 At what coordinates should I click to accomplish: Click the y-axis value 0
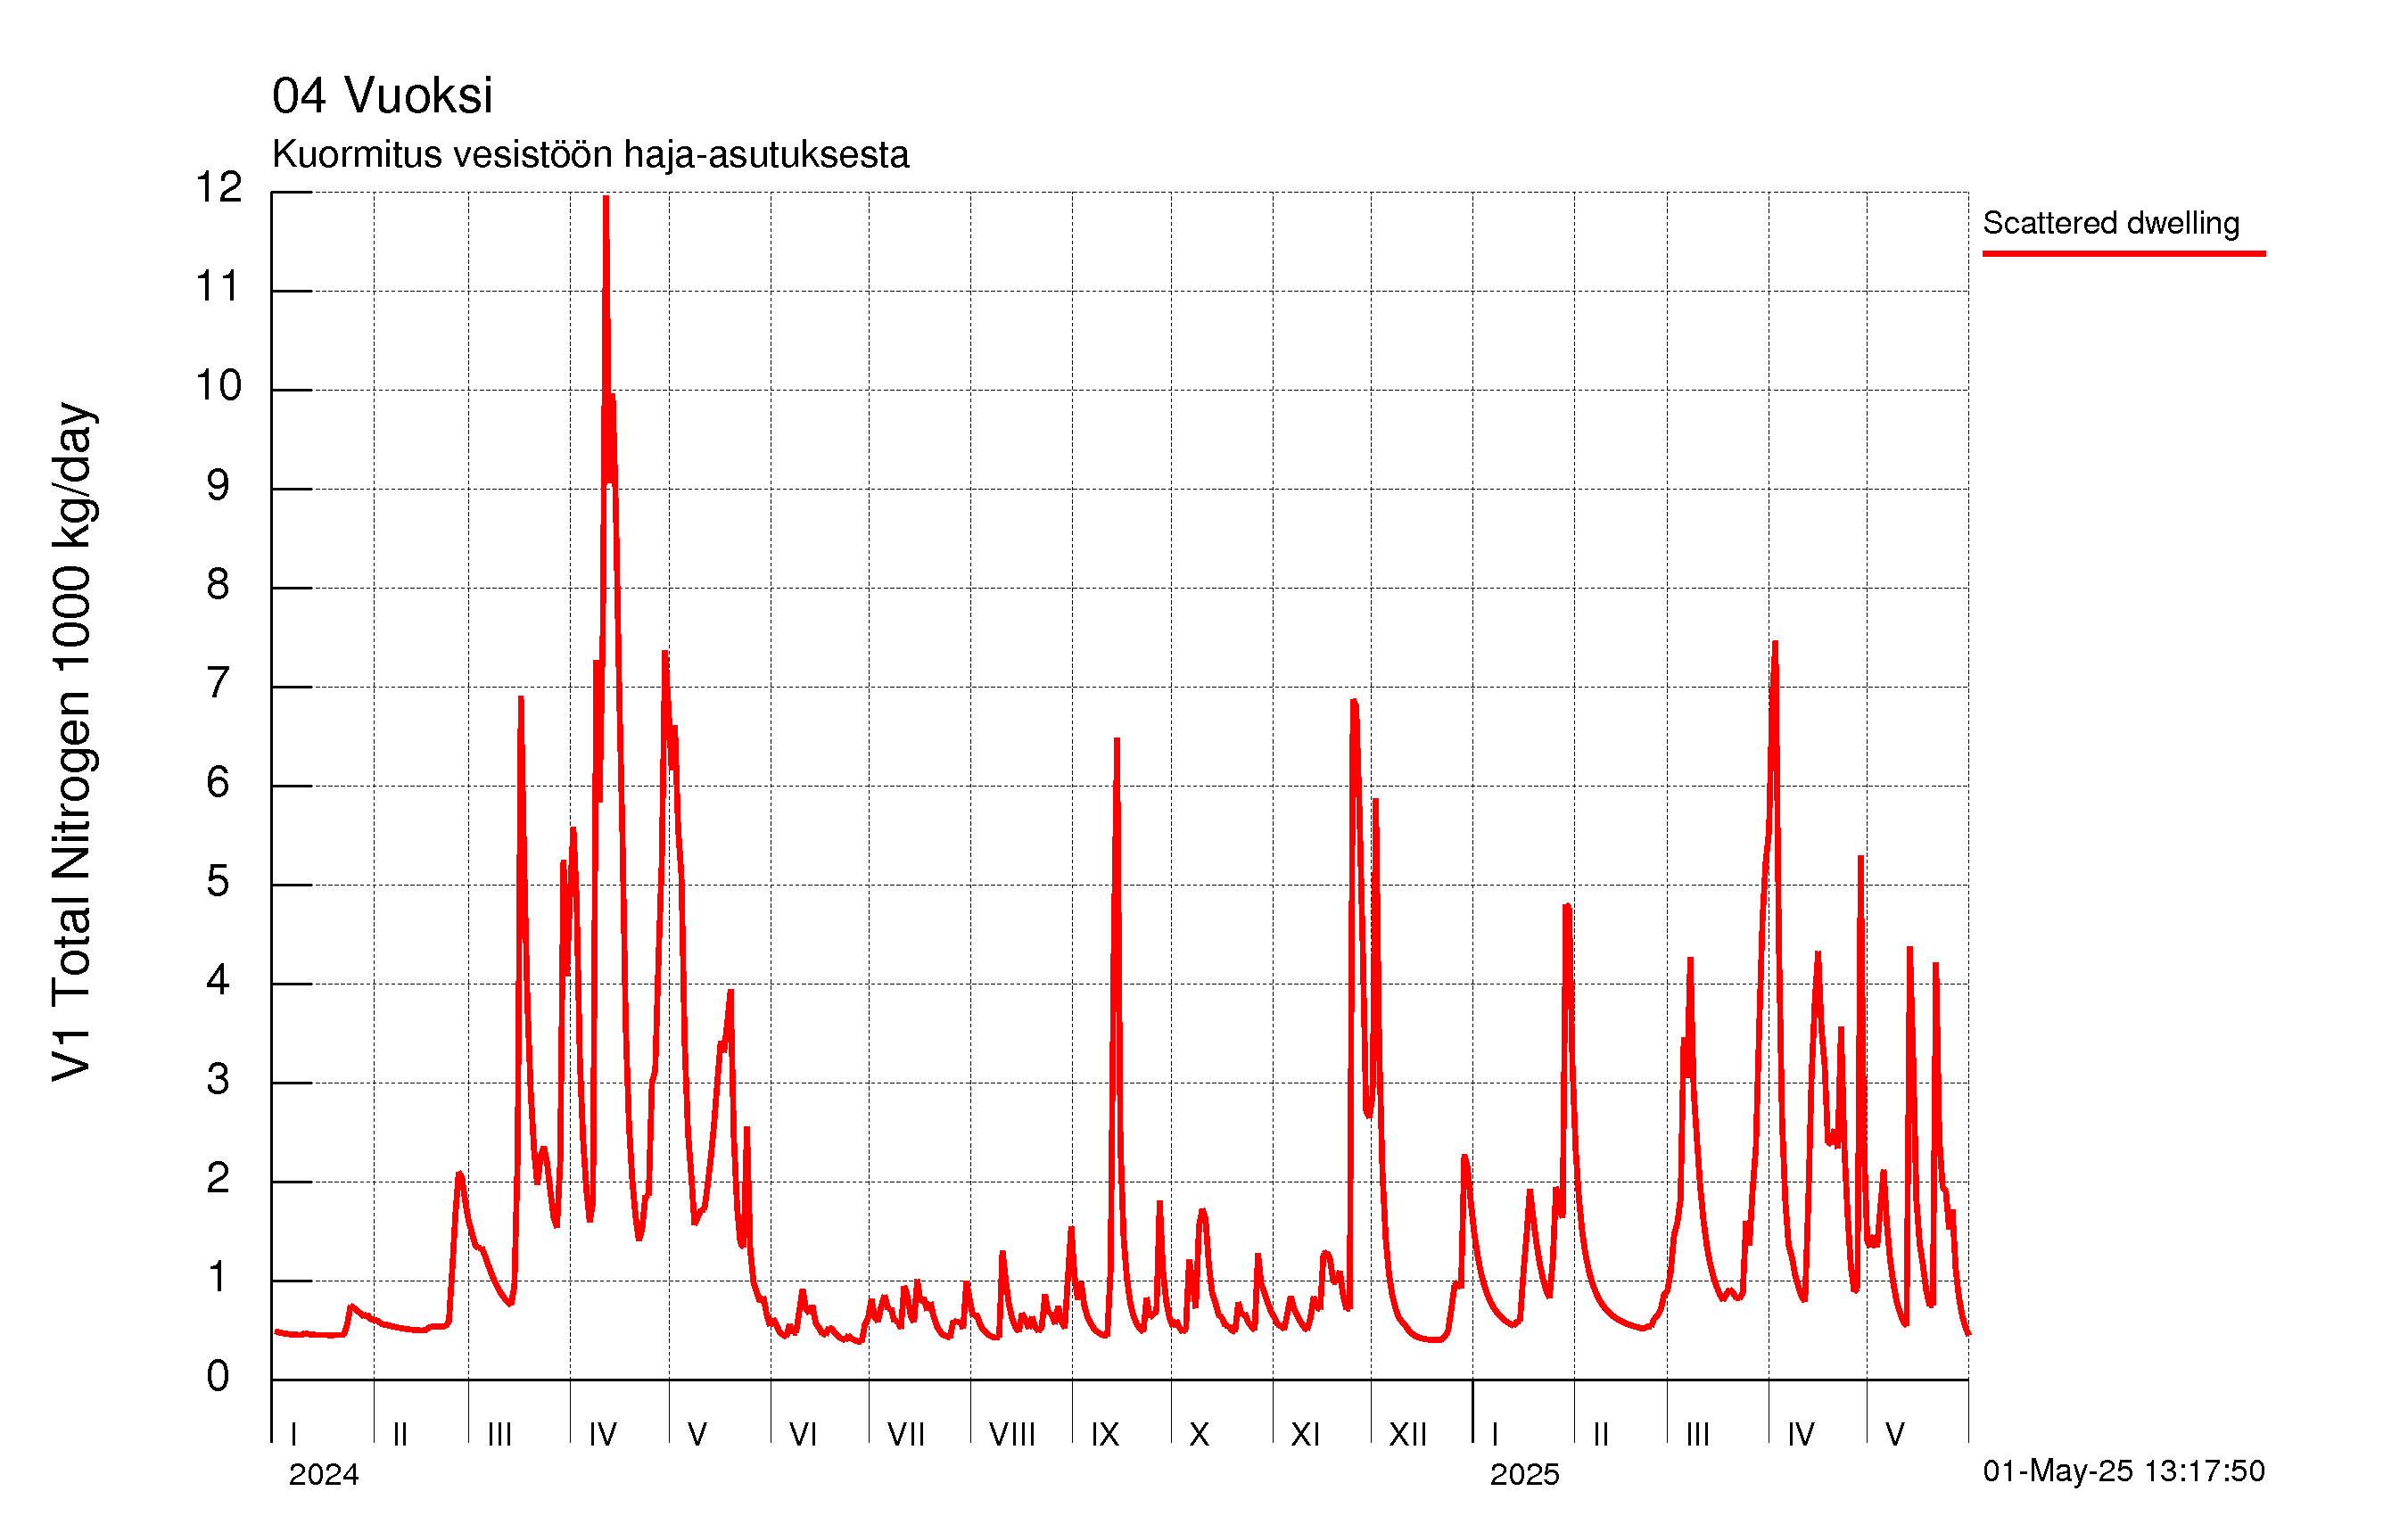pos(218,1377)
